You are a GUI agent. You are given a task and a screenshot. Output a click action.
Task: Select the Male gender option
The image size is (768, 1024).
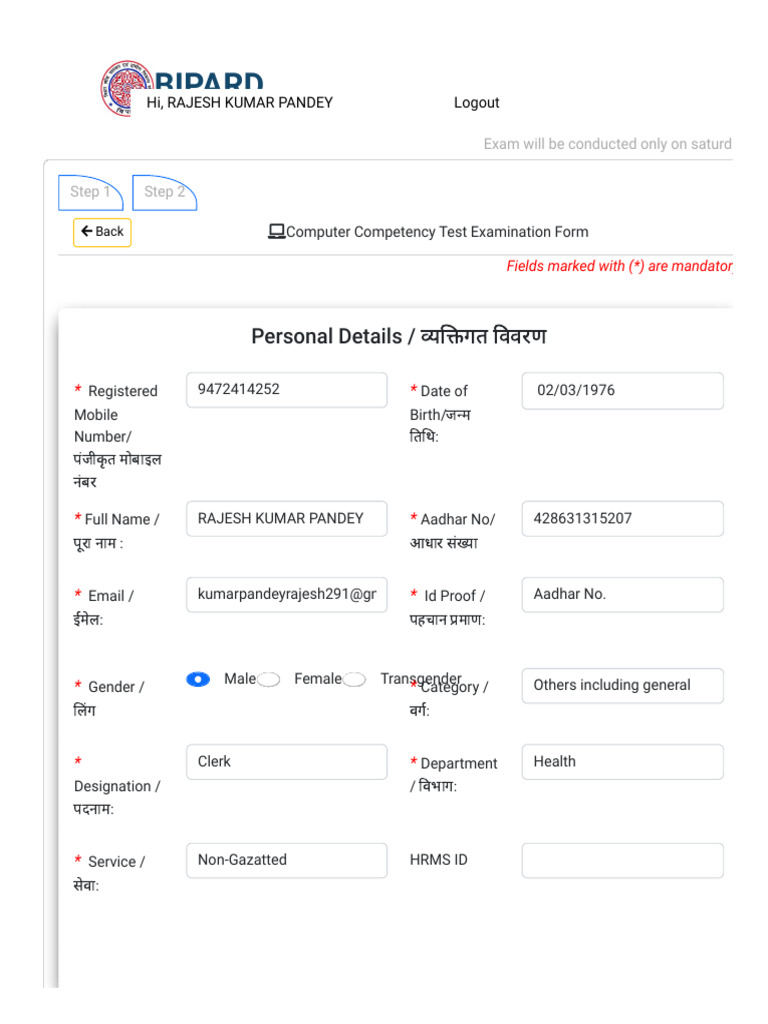coord(198,679)
